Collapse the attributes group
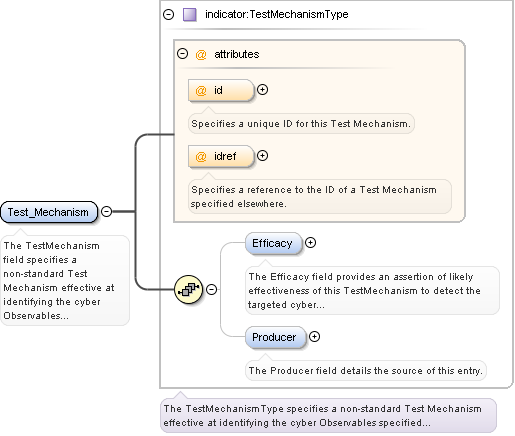This screenshot has width=515, height=436. 183,54
